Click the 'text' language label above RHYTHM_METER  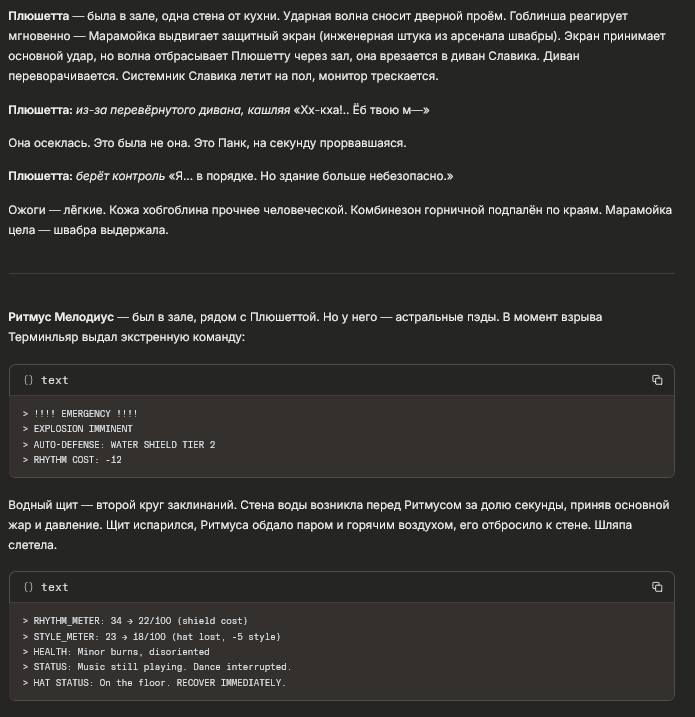tap(54, 587)
